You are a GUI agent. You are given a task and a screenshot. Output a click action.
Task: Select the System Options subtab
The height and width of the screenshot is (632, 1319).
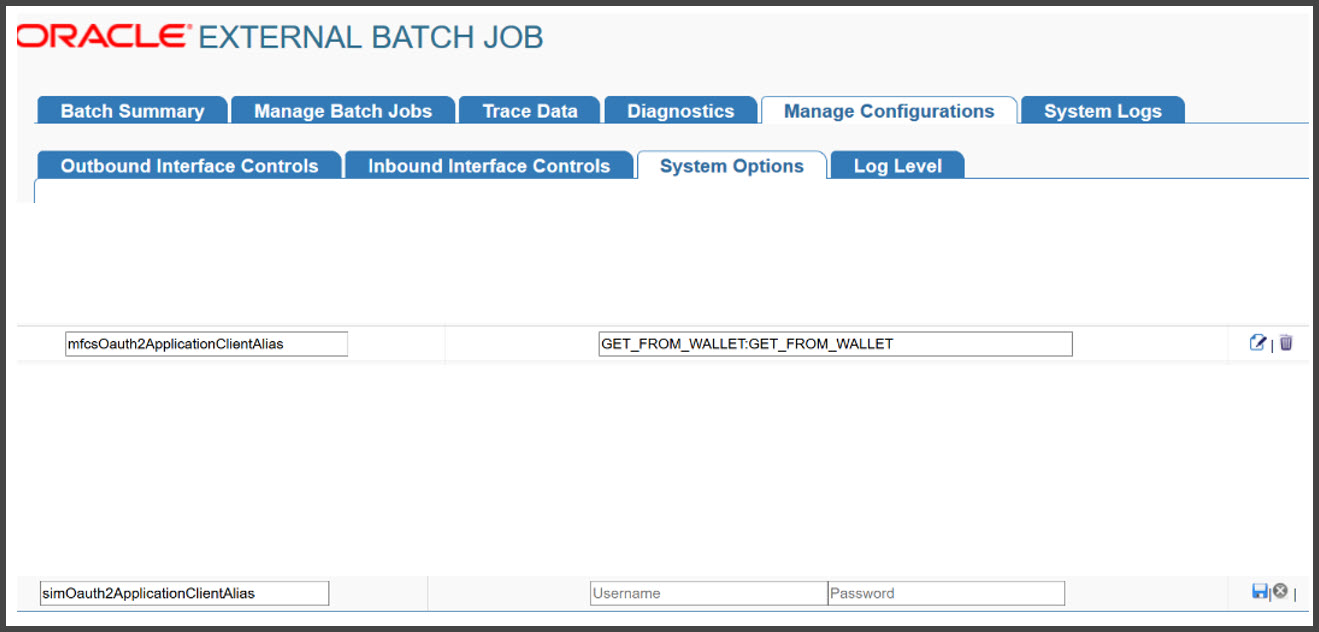click(x=732, y=166)
